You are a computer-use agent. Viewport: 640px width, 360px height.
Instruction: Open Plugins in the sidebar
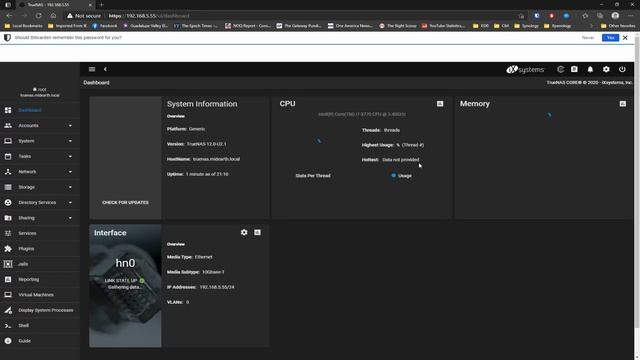pos(26,249)
